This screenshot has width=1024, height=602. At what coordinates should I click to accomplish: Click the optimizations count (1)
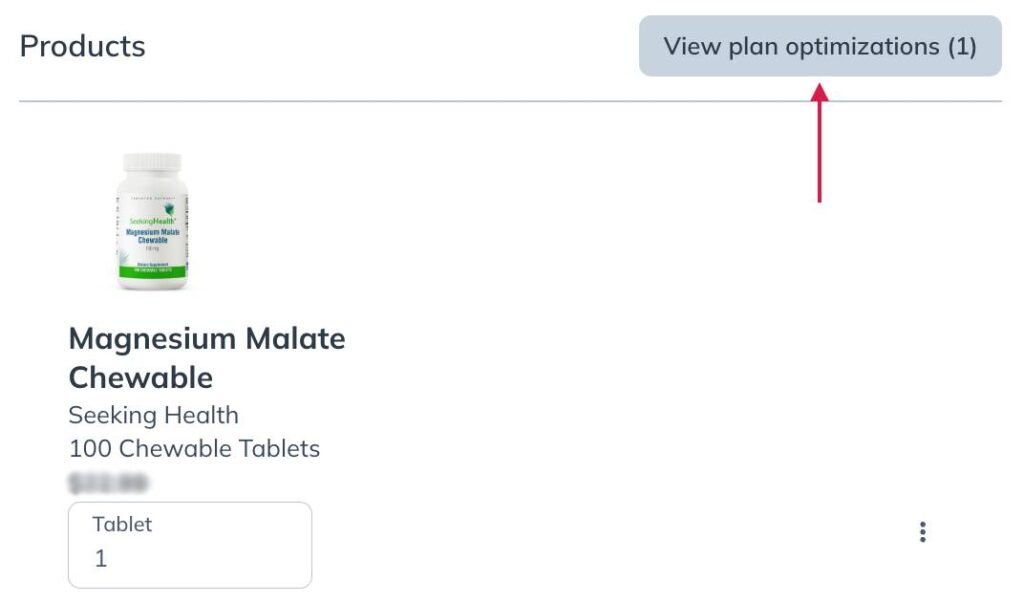pos(962,46)
